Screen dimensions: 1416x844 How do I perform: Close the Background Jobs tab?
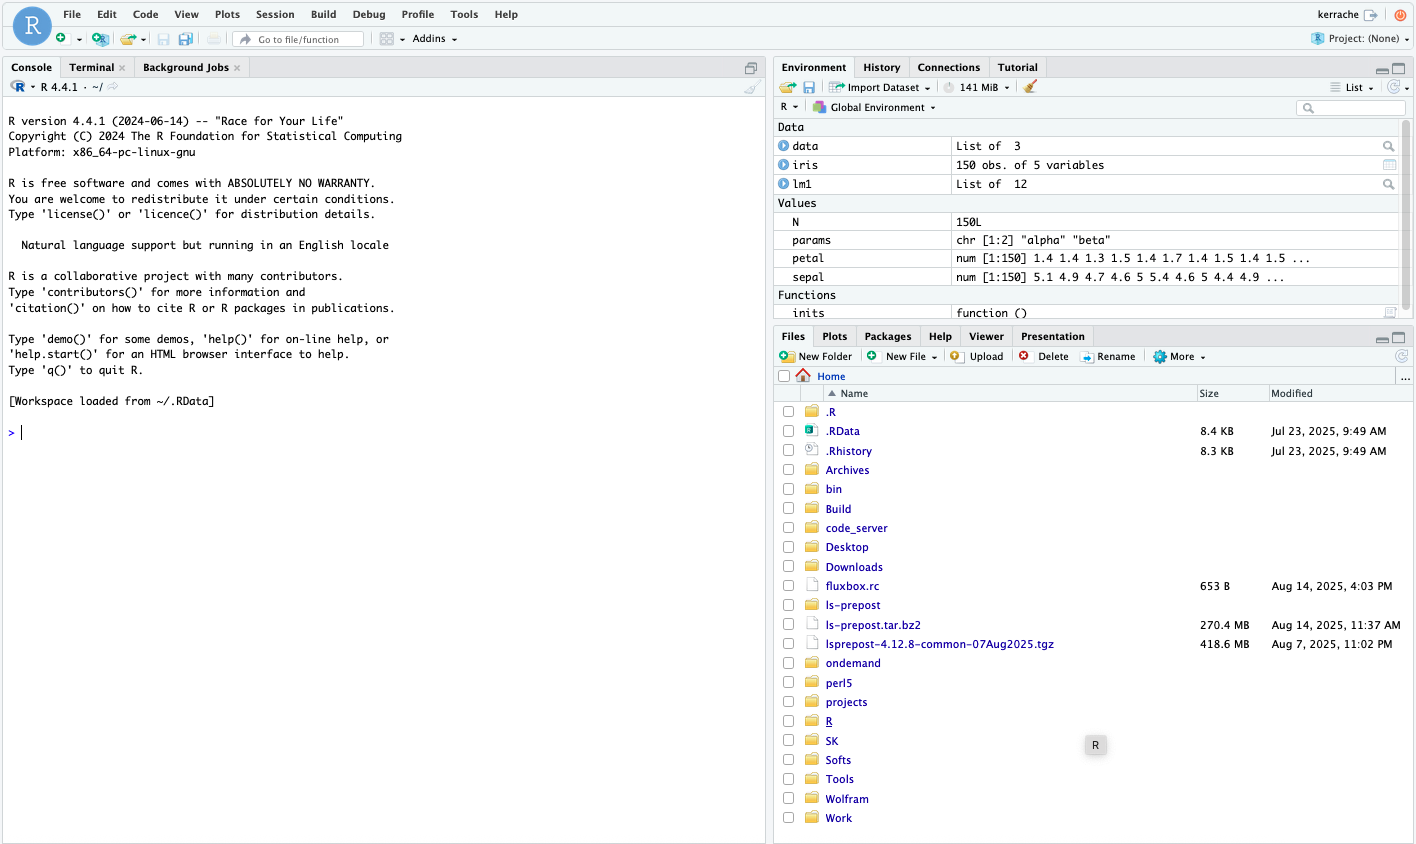pos(237,68)
